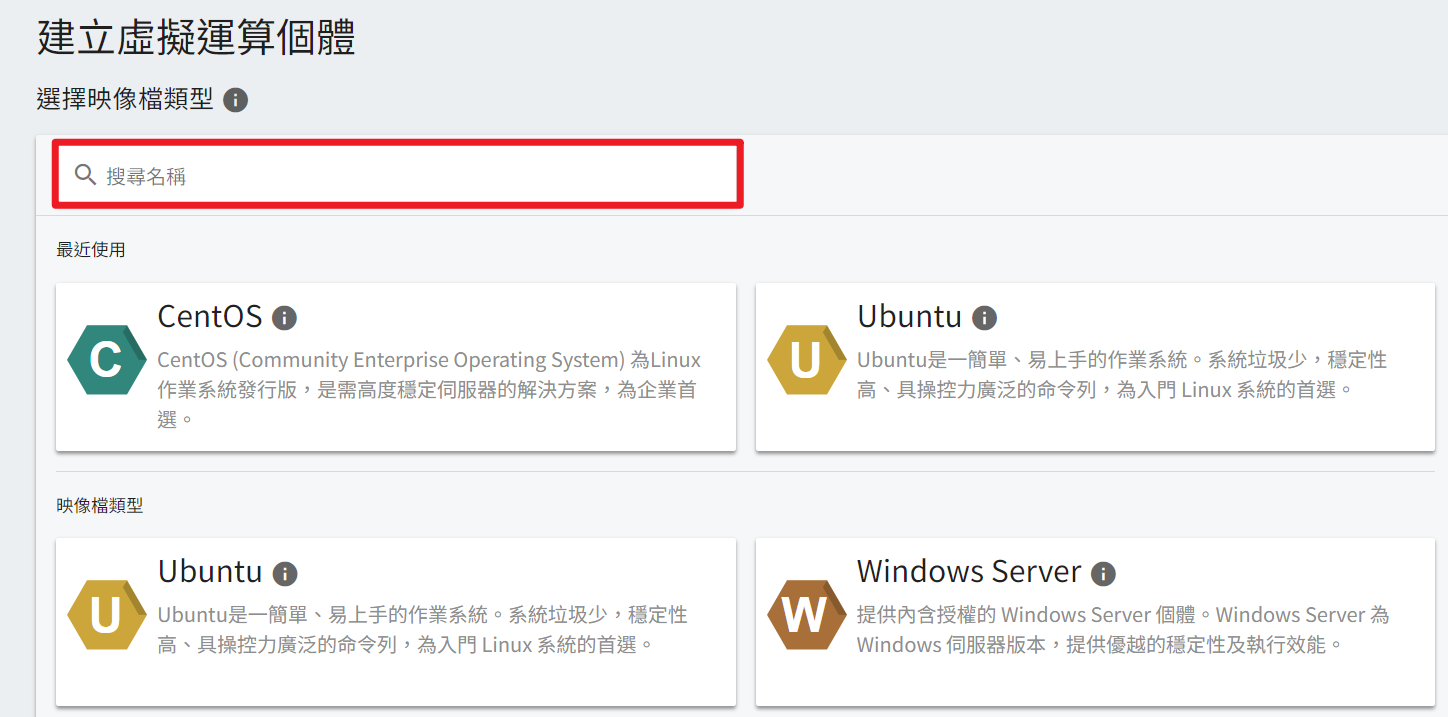Viewport: 1448px width, 717px height.
Task: Open info icon next to CentOS title
Action: click(285, 318)
